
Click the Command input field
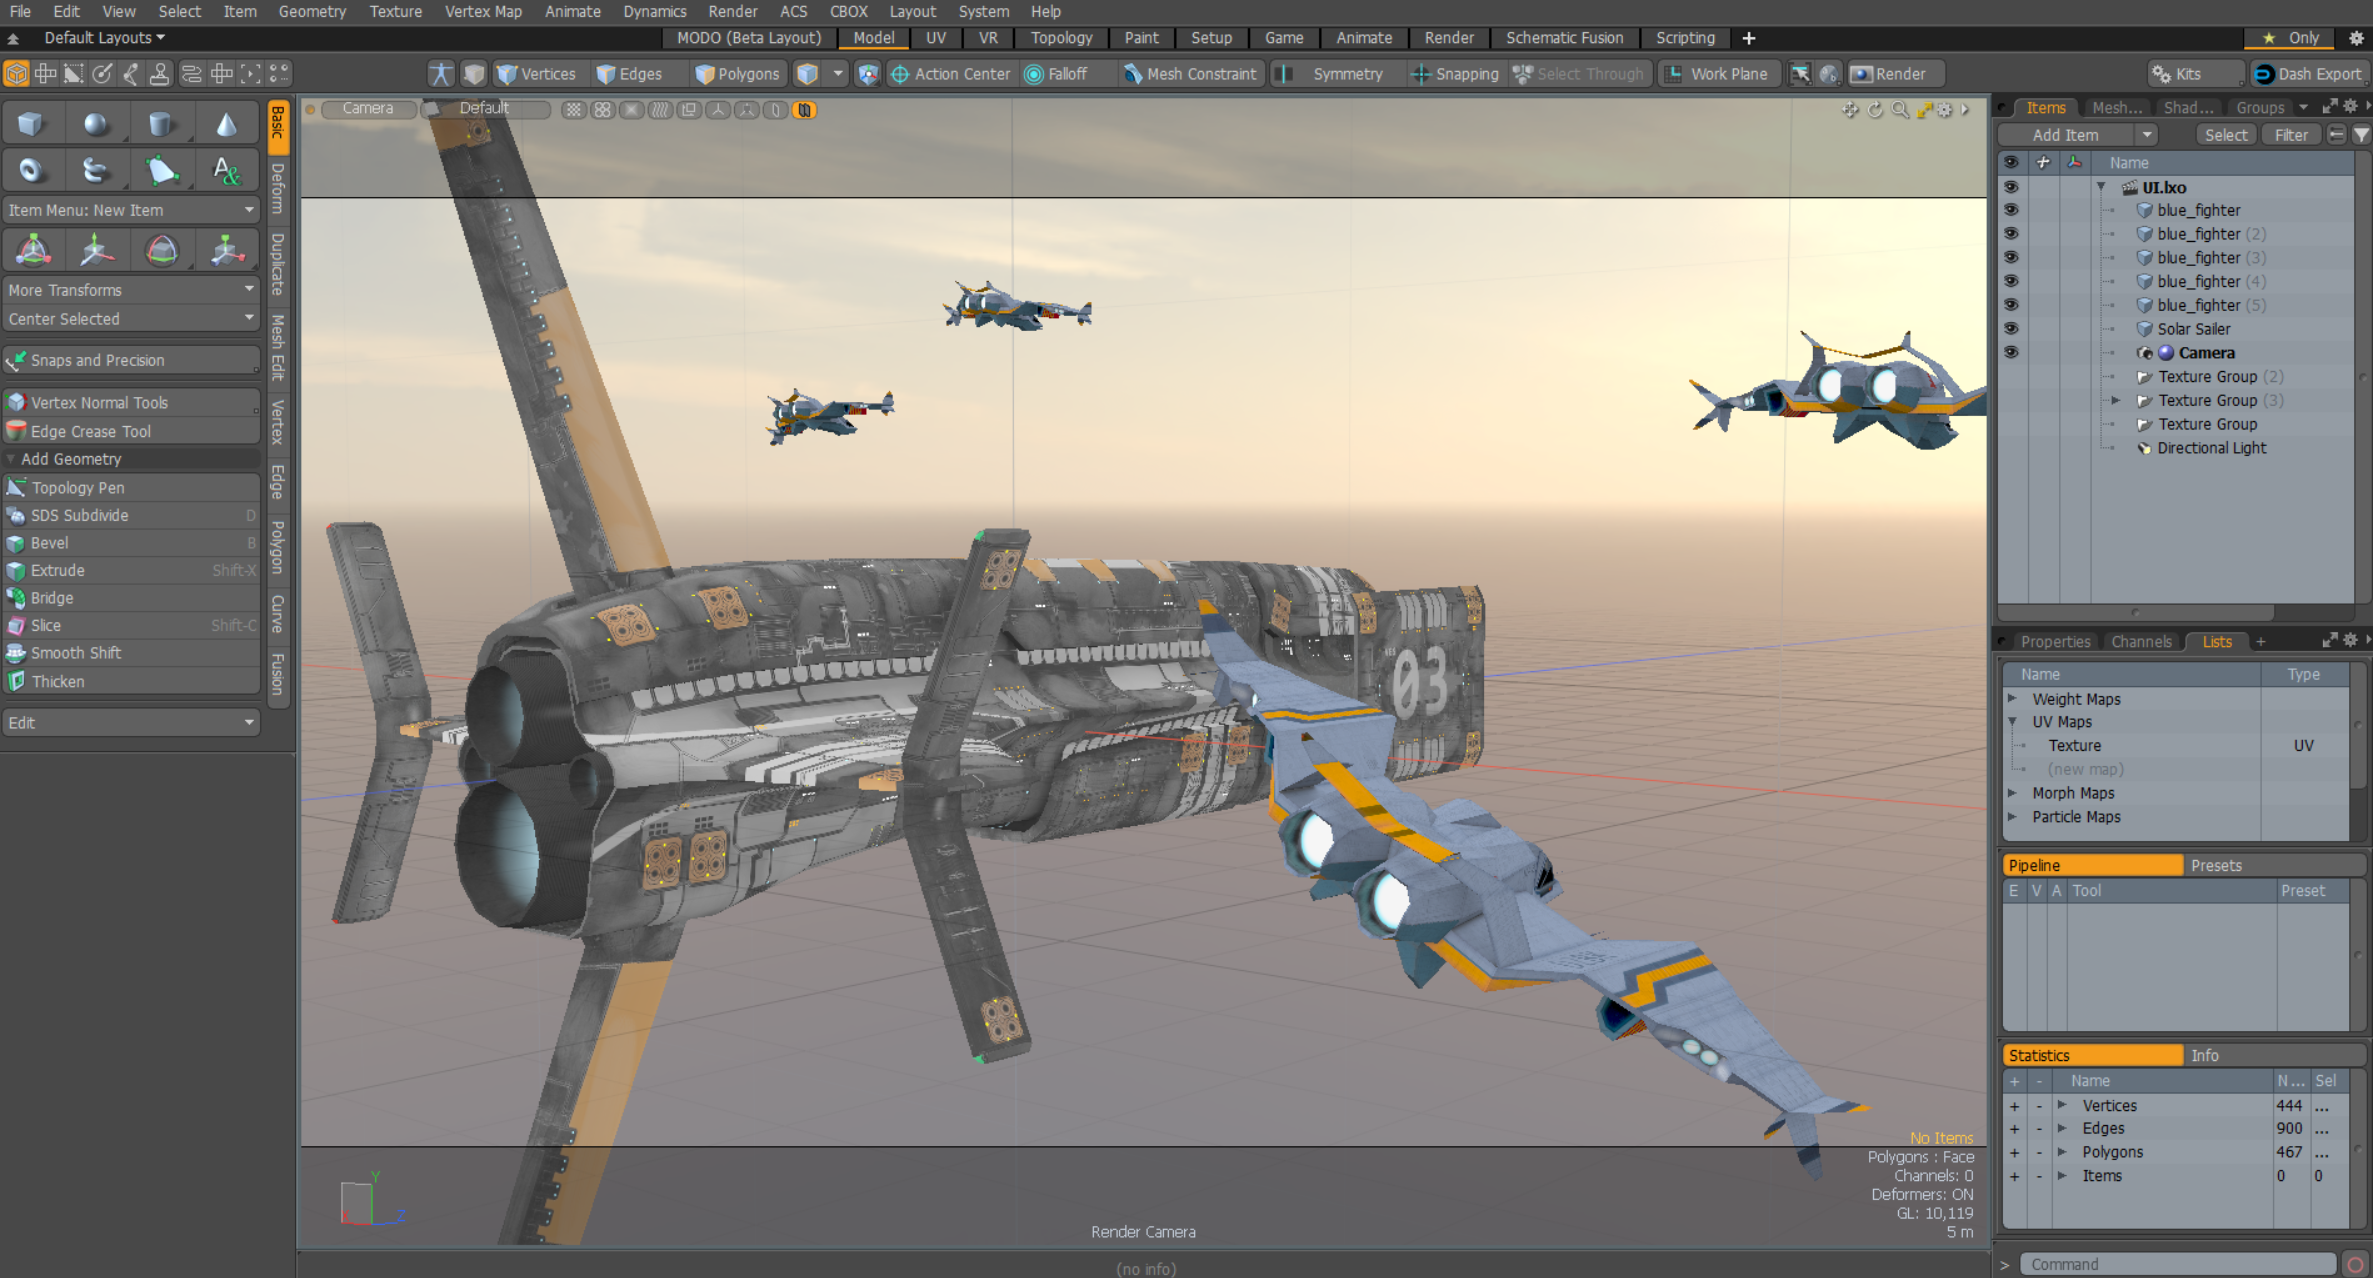tap(2175, 1264)
